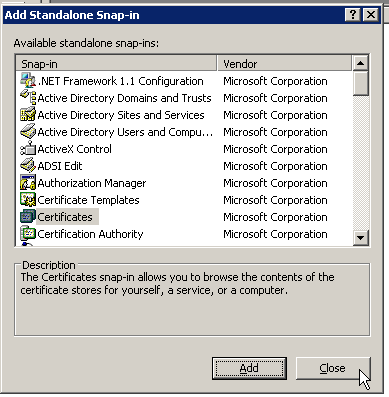Click the list scrollbar down arrow
Image resolution: width=389 pixels, height=397 pixels.
pos(360,238)
